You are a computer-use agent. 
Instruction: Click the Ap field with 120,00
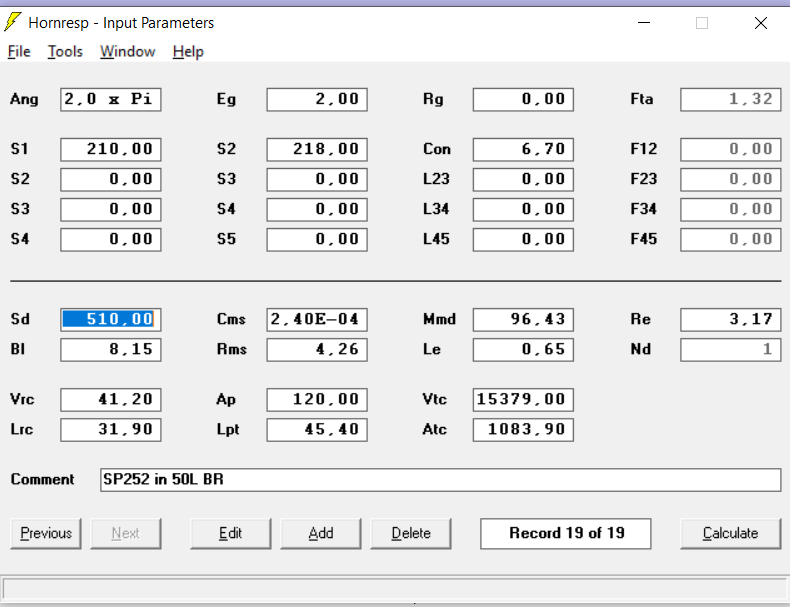click(x=317, y=399)
